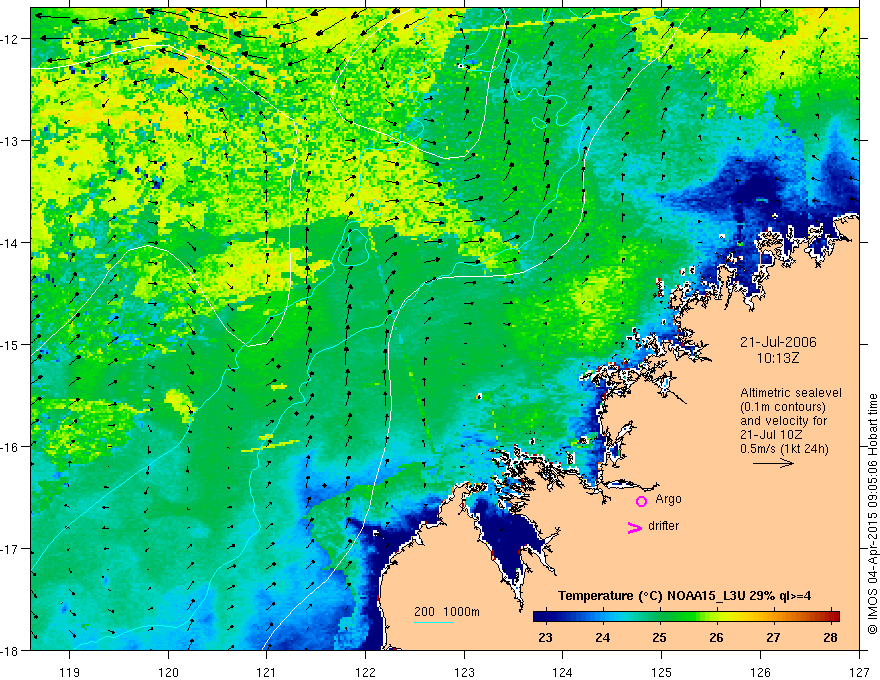Click the latitude axis label '-17'
Viewport: 880px width, 680px height.
pos(11,549)
